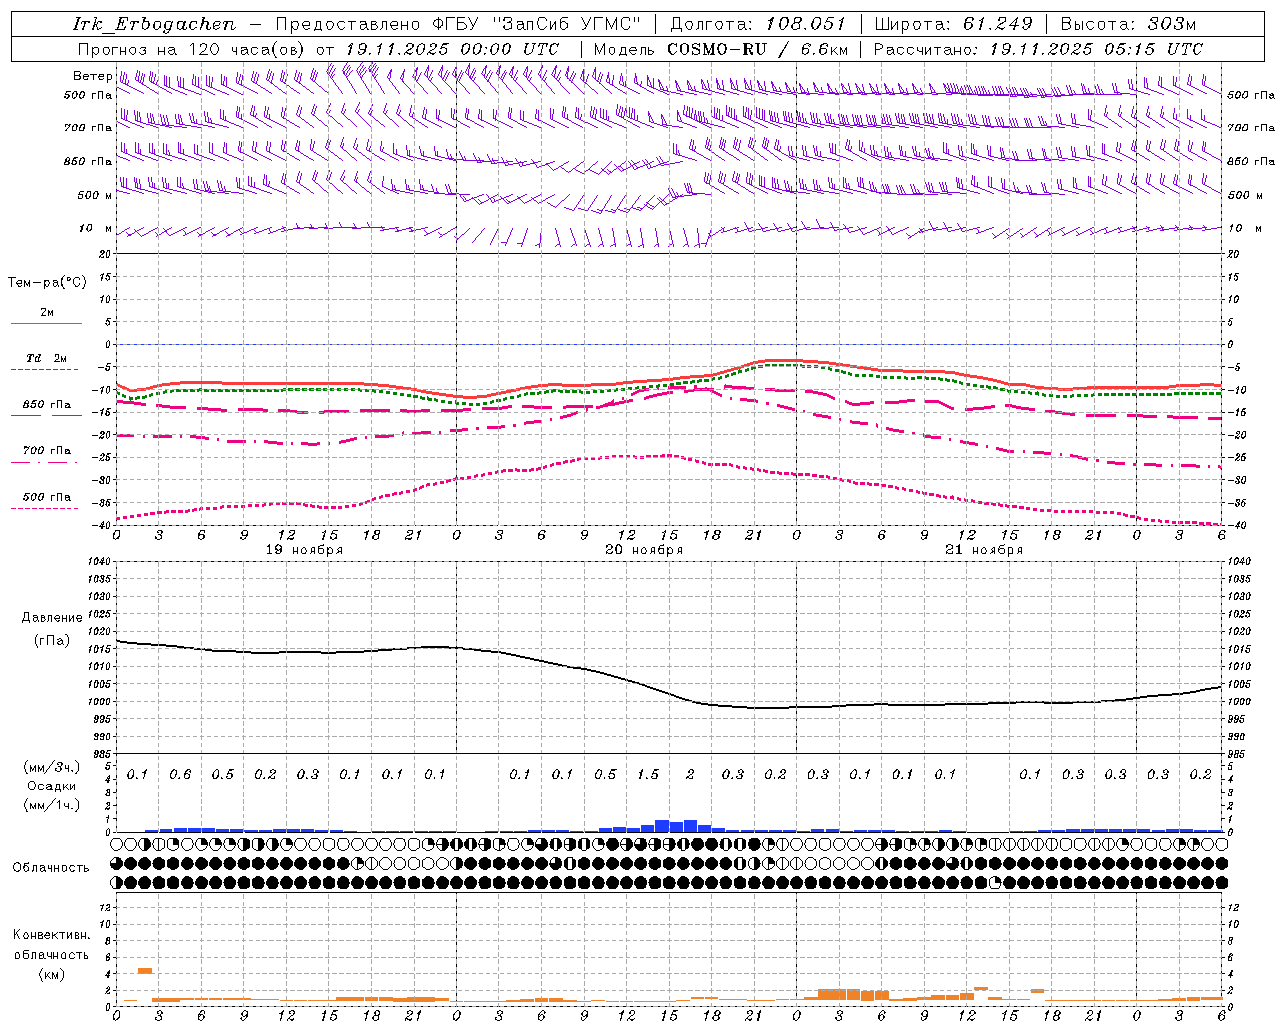Select the Прогноз на 120 часа(ов) forecast text
Image resolution: width=1280 pixels, height=1024 pixels.
(x=192, y=49)
